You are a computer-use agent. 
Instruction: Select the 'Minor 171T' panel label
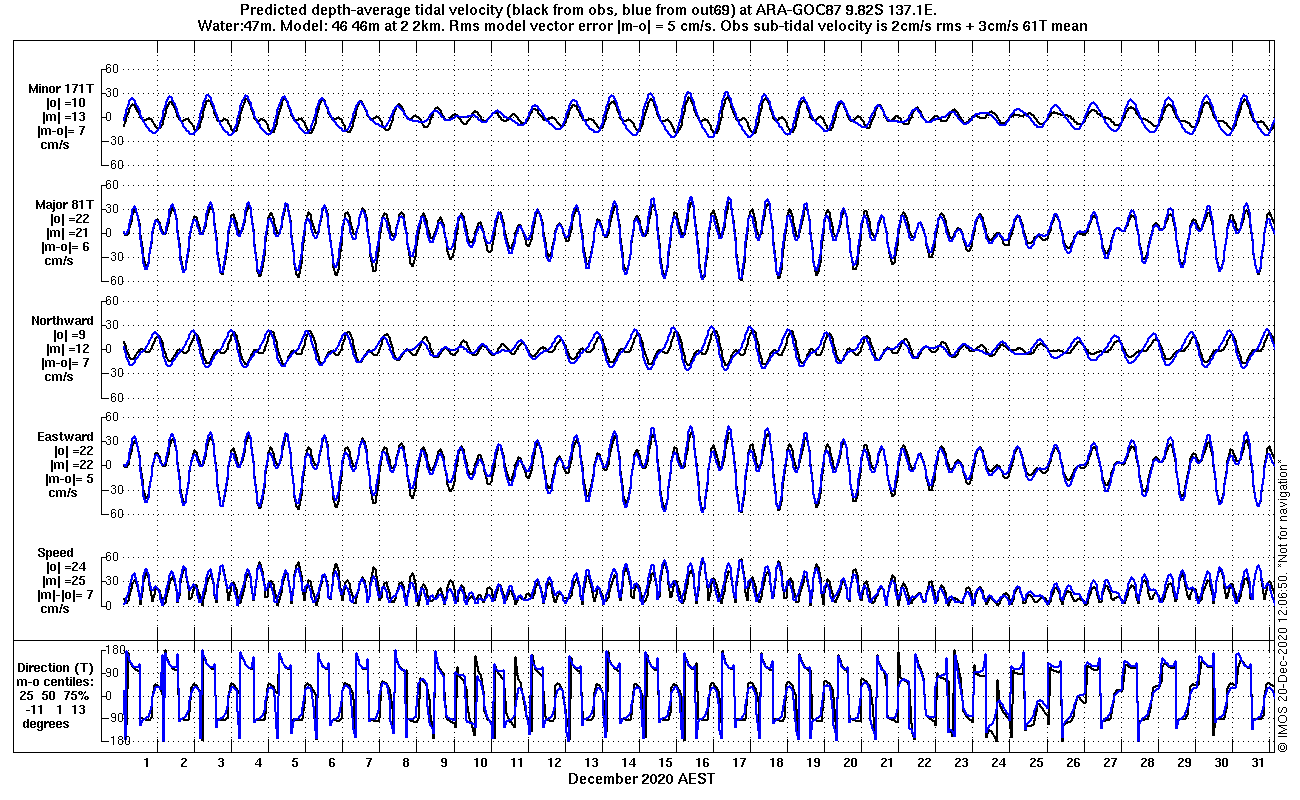click(61, 90)
